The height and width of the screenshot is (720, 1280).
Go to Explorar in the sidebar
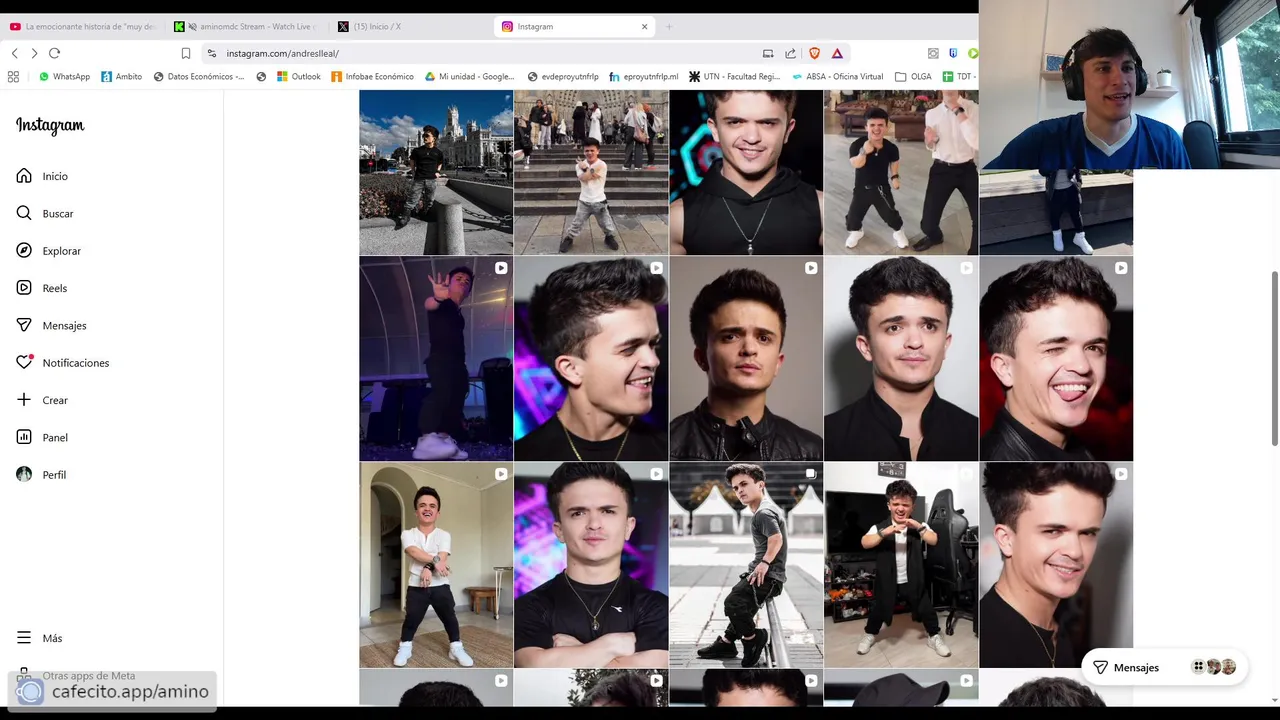(x=48, y=251)
